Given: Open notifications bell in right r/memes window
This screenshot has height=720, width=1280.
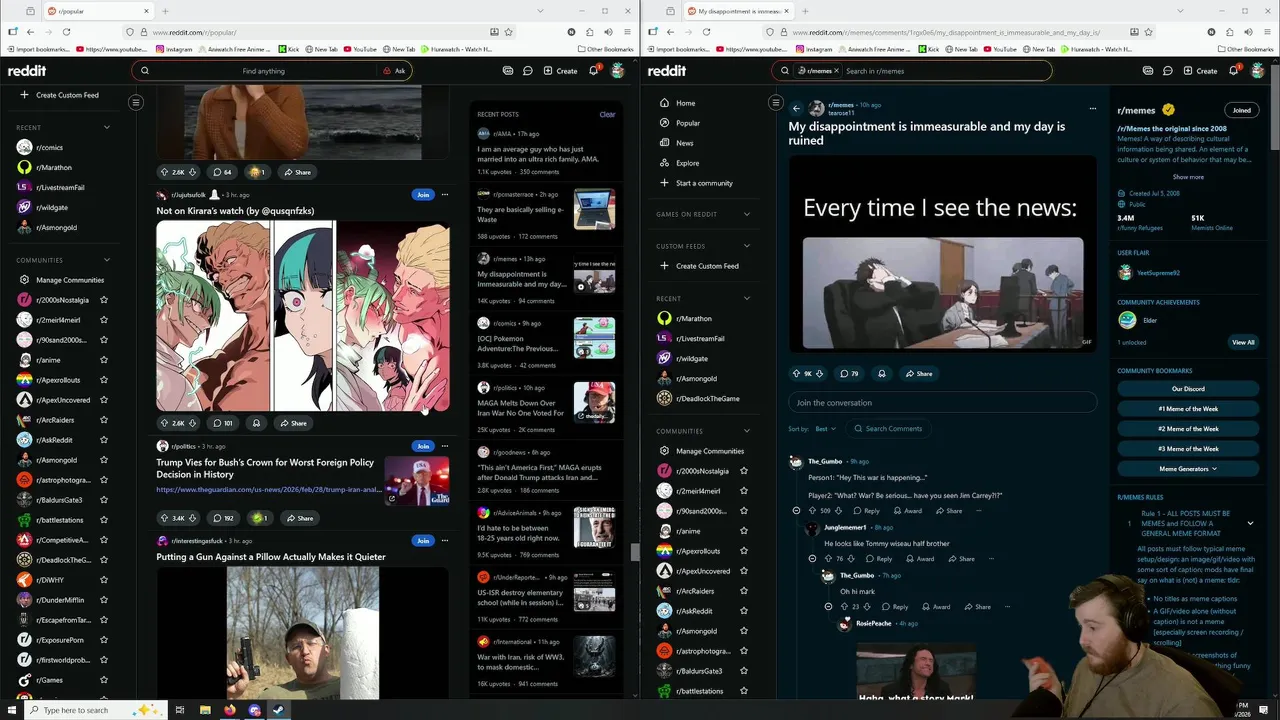Looking at the screenshot, I should tap(1233, 71).
